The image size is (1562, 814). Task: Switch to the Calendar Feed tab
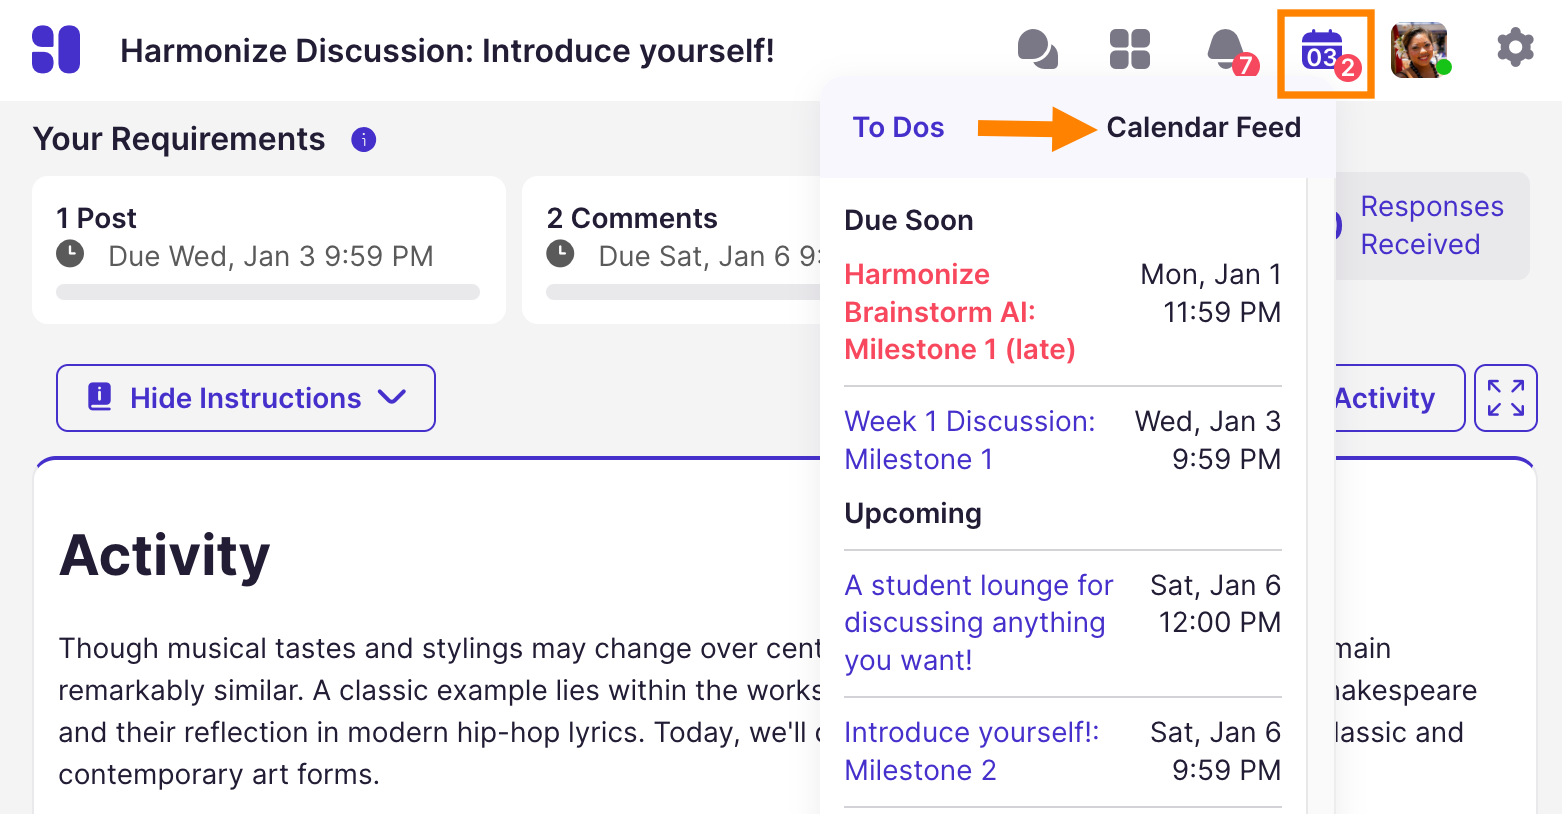point(1204,127)
